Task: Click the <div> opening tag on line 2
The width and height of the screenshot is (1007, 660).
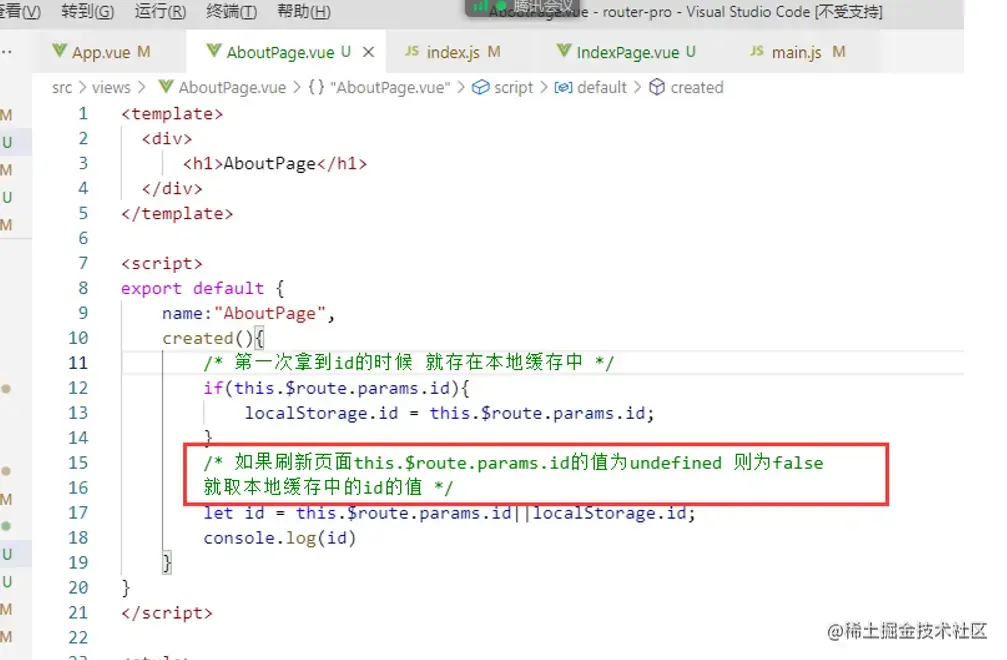Action: point(167,139)
